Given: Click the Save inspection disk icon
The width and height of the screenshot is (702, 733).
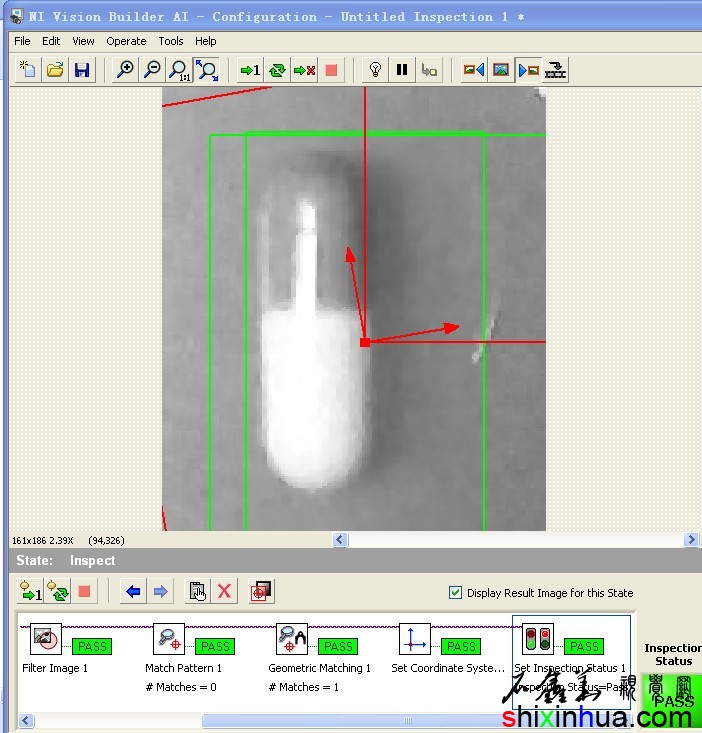Looking at the screenshot, I should pyautogui.click(x=82, y=70).
